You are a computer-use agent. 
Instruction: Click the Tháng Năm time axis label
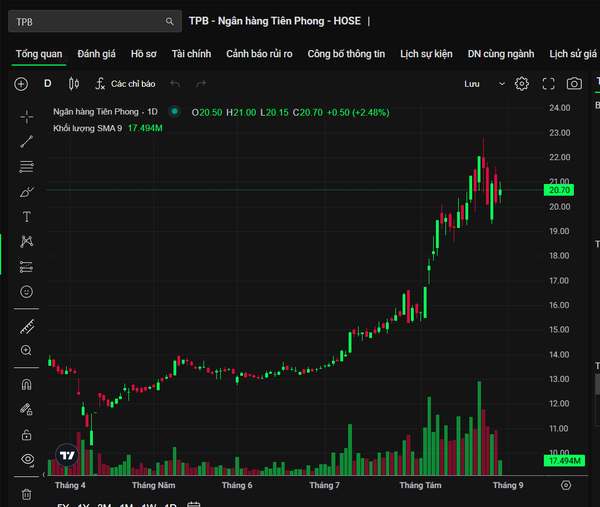(x=153, y=485)
